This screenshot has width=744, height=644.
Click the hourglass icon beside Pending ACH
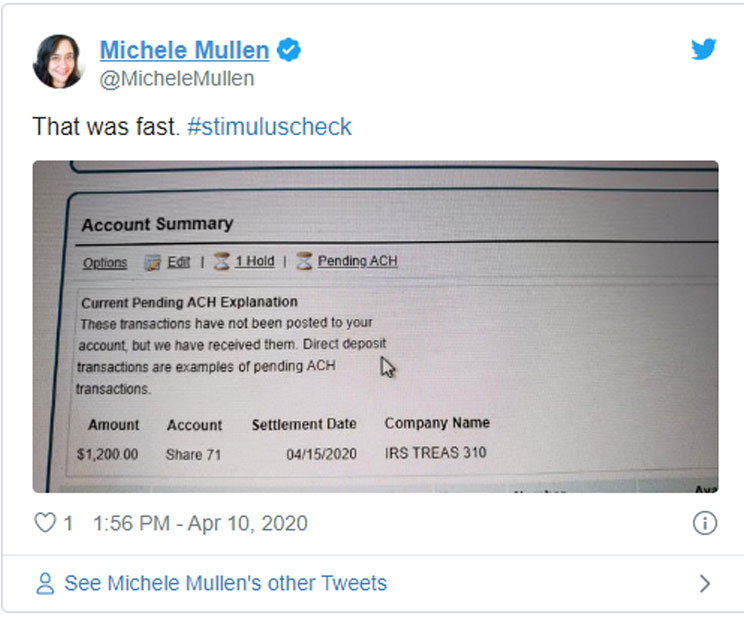pos(303,261)
